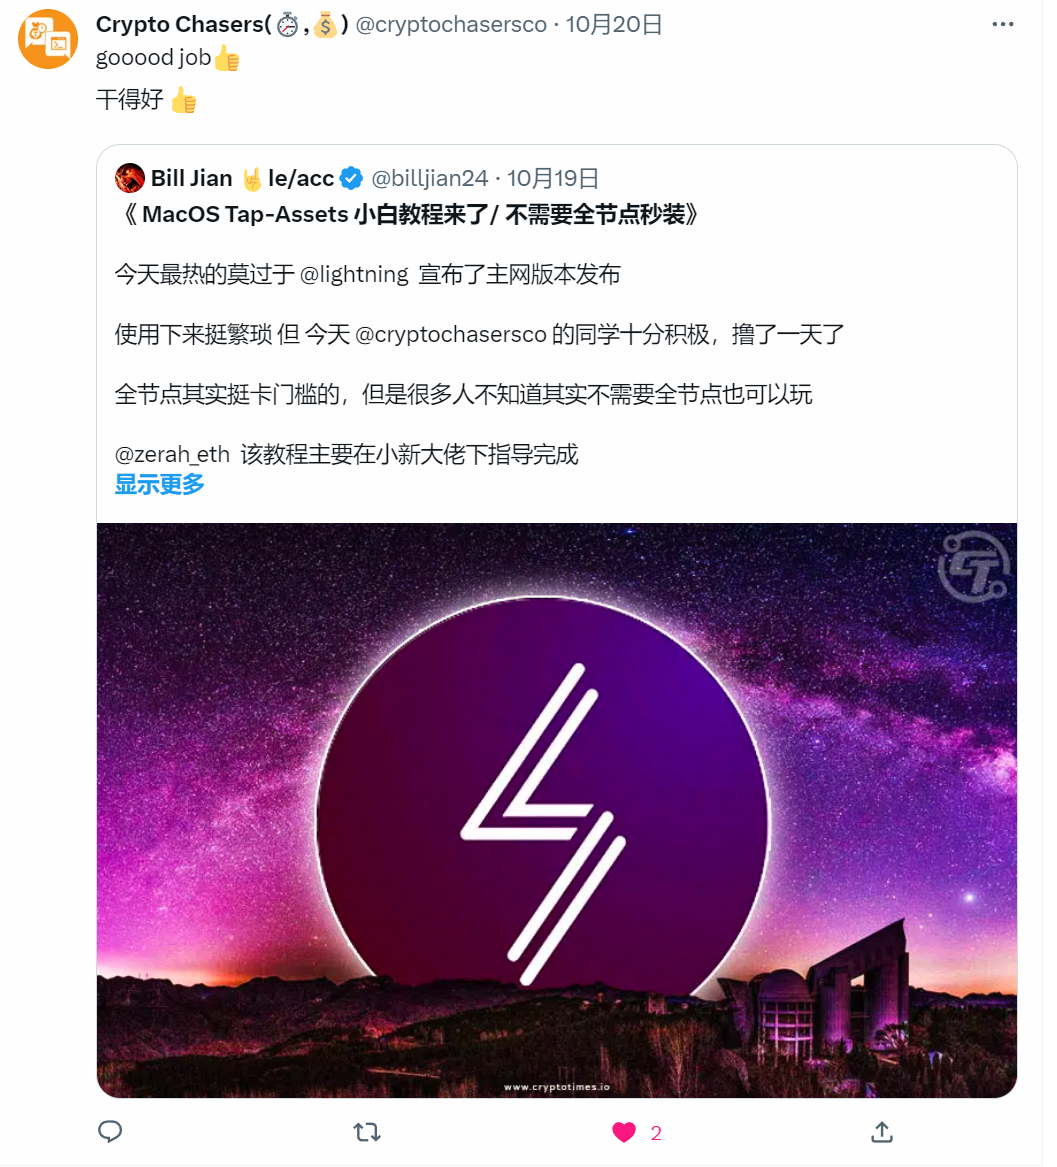Open the @cryptochasersco mention in quoted tweet
This screenshot has width=1057, height=1167.
[451, 334]
